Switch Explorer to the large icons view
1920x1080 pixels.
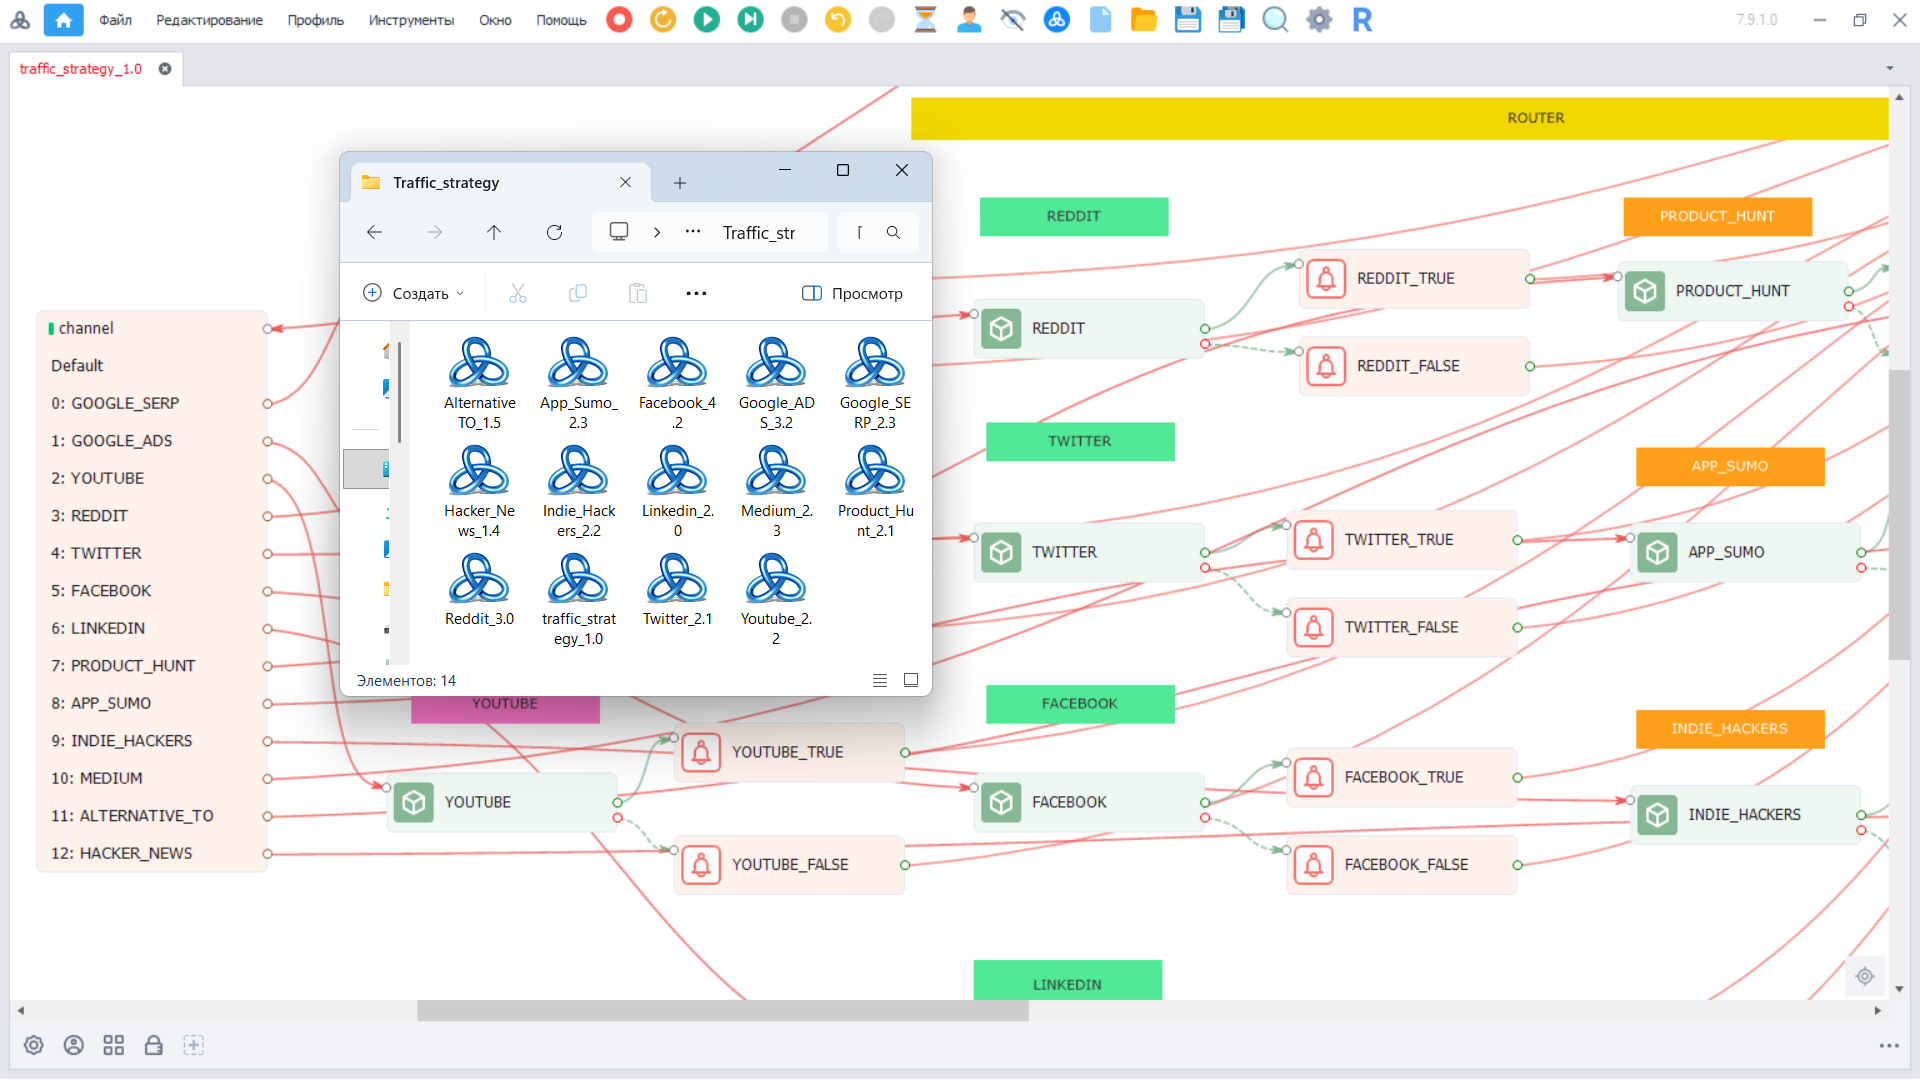click(911, 681)
